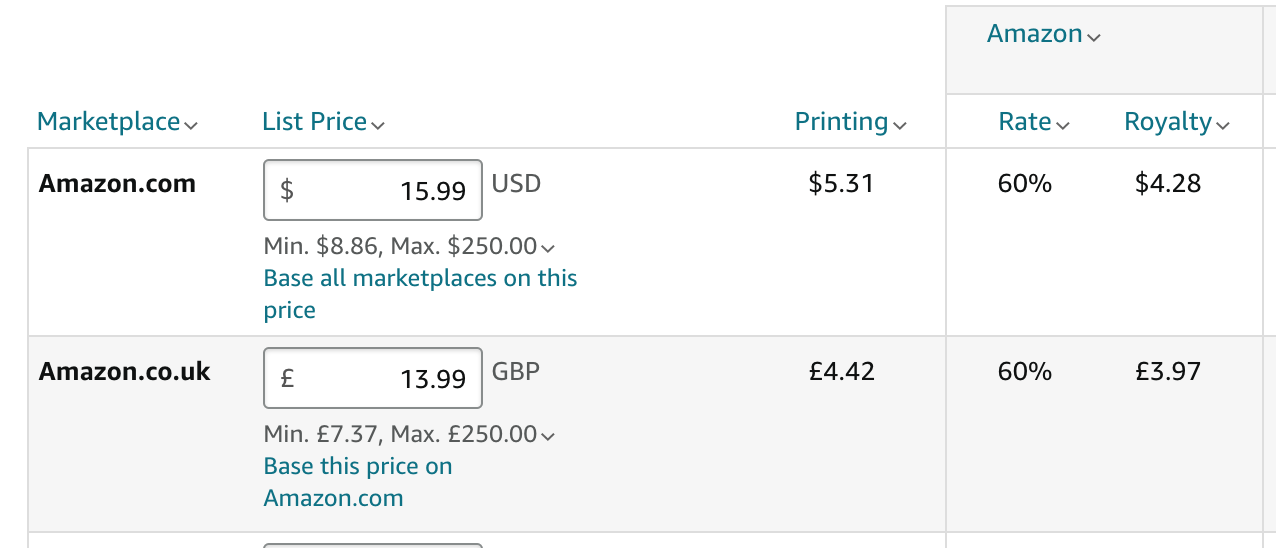Click the chevron icon beside List Price
The height and width of the screenshot is (548, 1276).
point(378,125)
